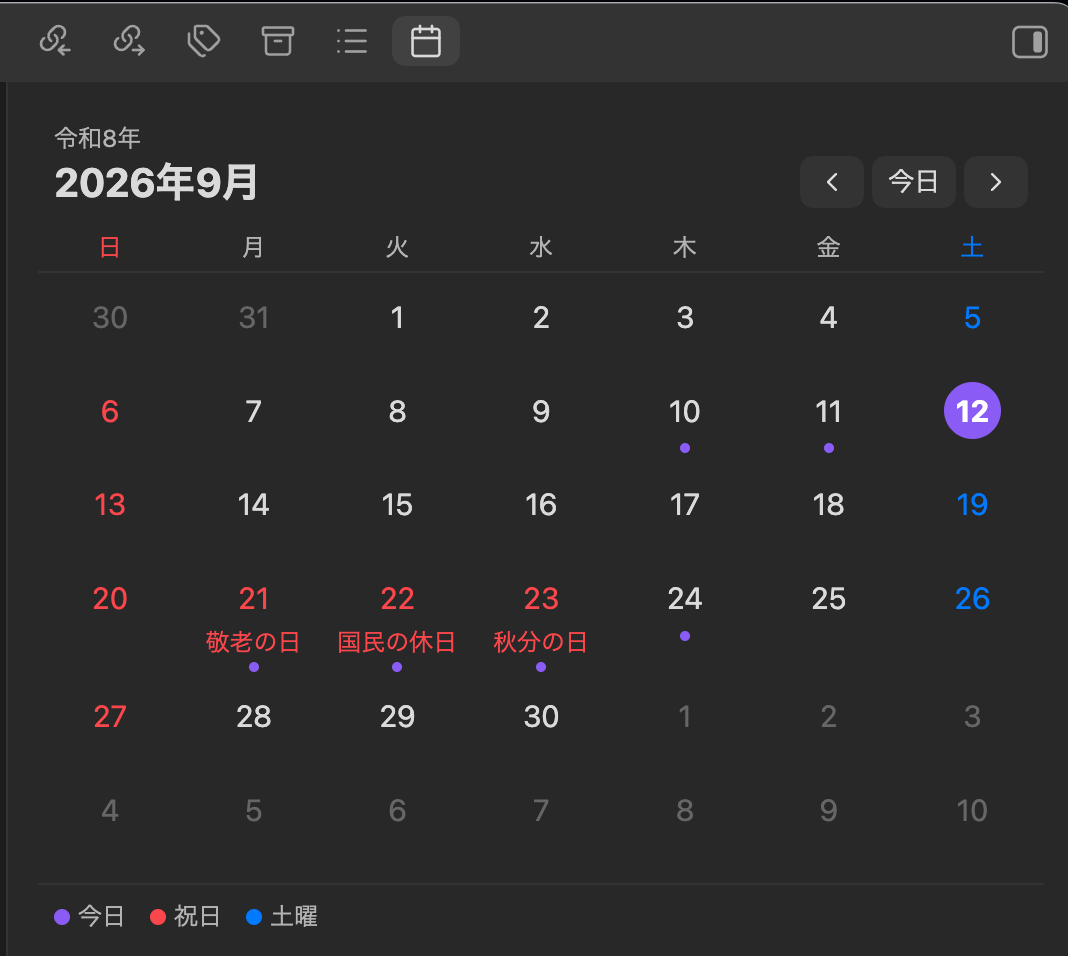Select September 10 with purple dot
The width and height of the screenshot is (1068, 956).
coord(685,411)
